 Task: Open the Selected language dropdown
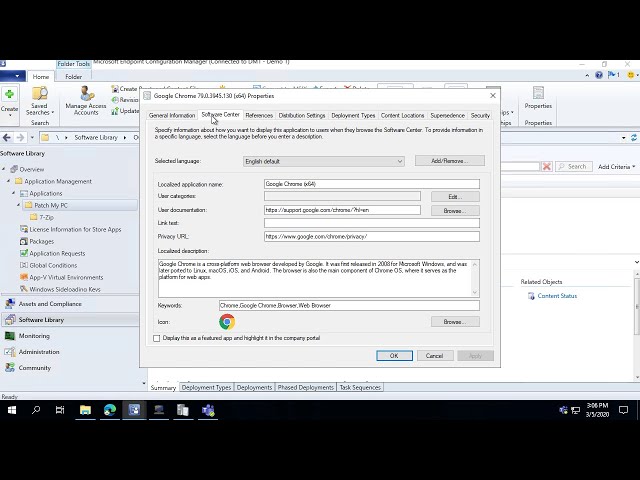[324, 161]
